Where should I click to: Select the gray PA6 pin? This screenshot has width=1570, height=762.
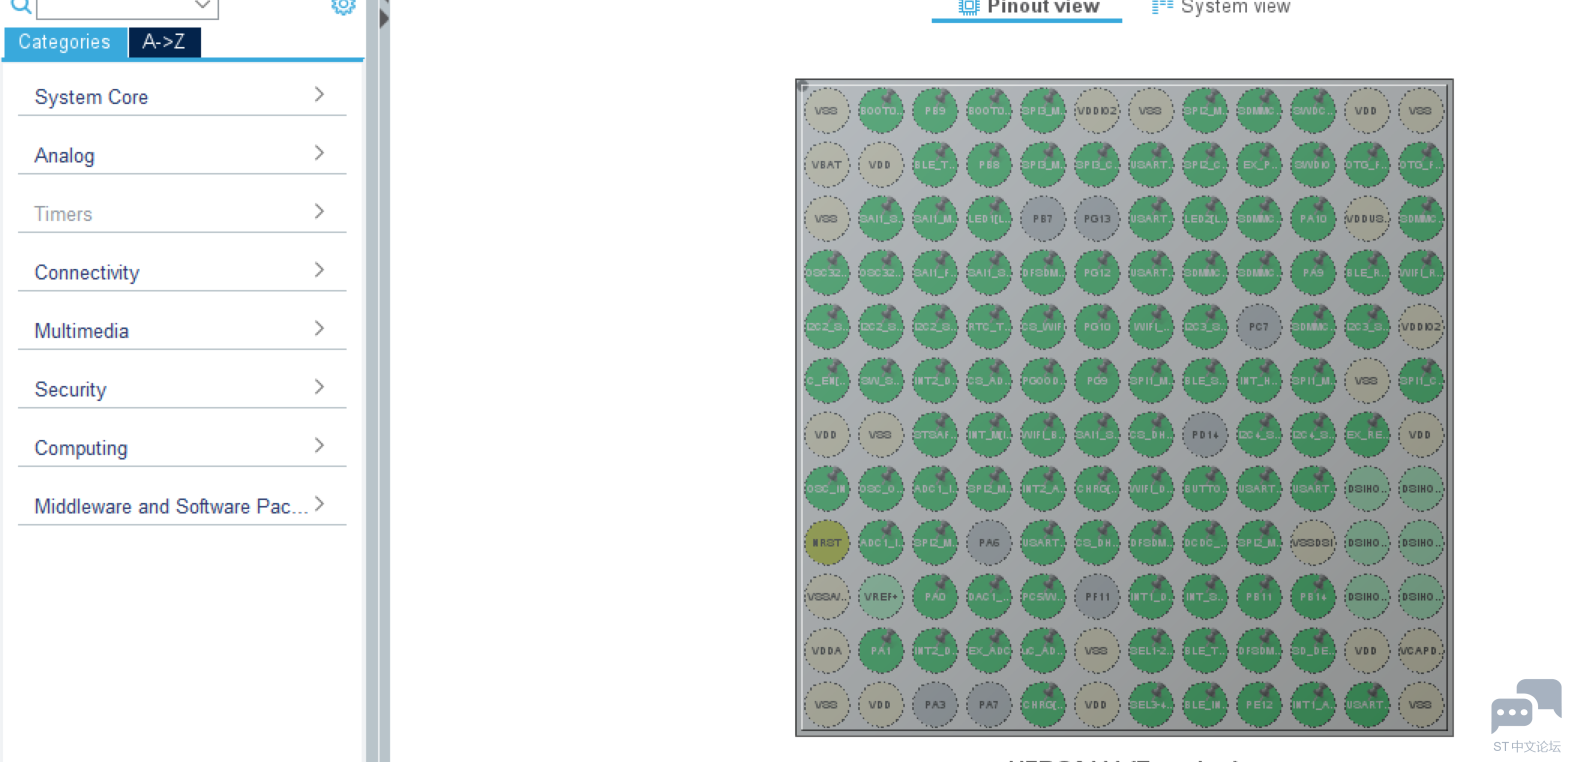point(989,543)
